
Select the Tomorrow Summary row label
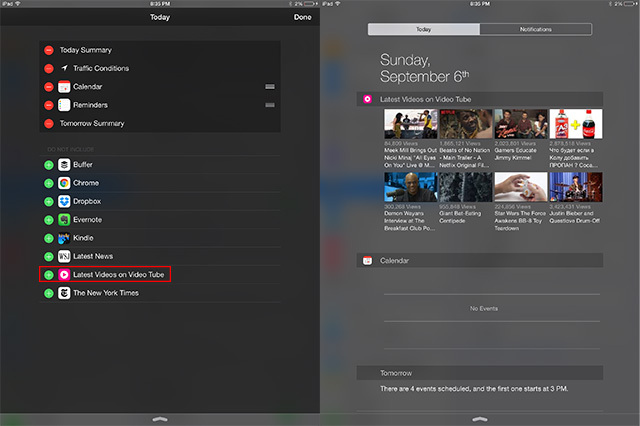point(92,123)
